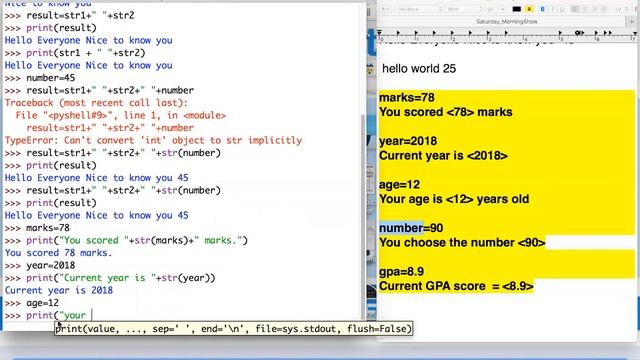The image size is (640, 360).
Task: Click the IDLE shell vertical scrollbar
Action: pos(362,216)
